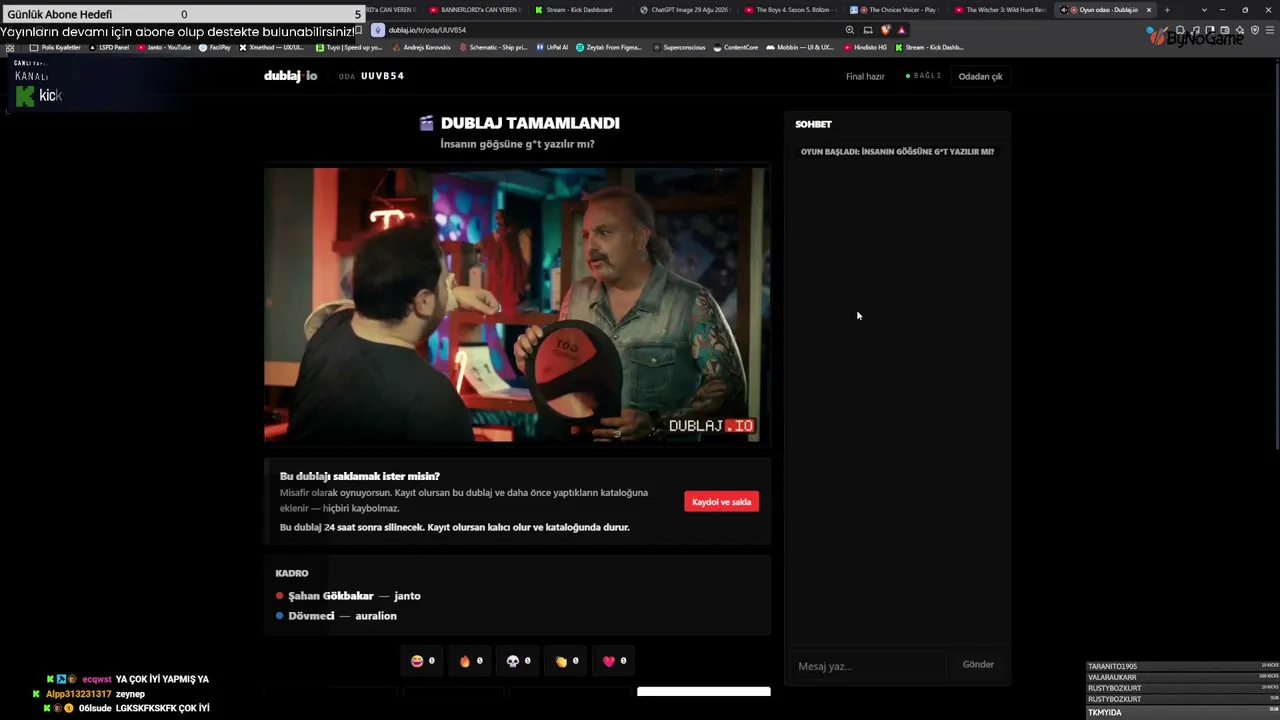
Task: React with the fire emoji
Action: pos(471,661)
